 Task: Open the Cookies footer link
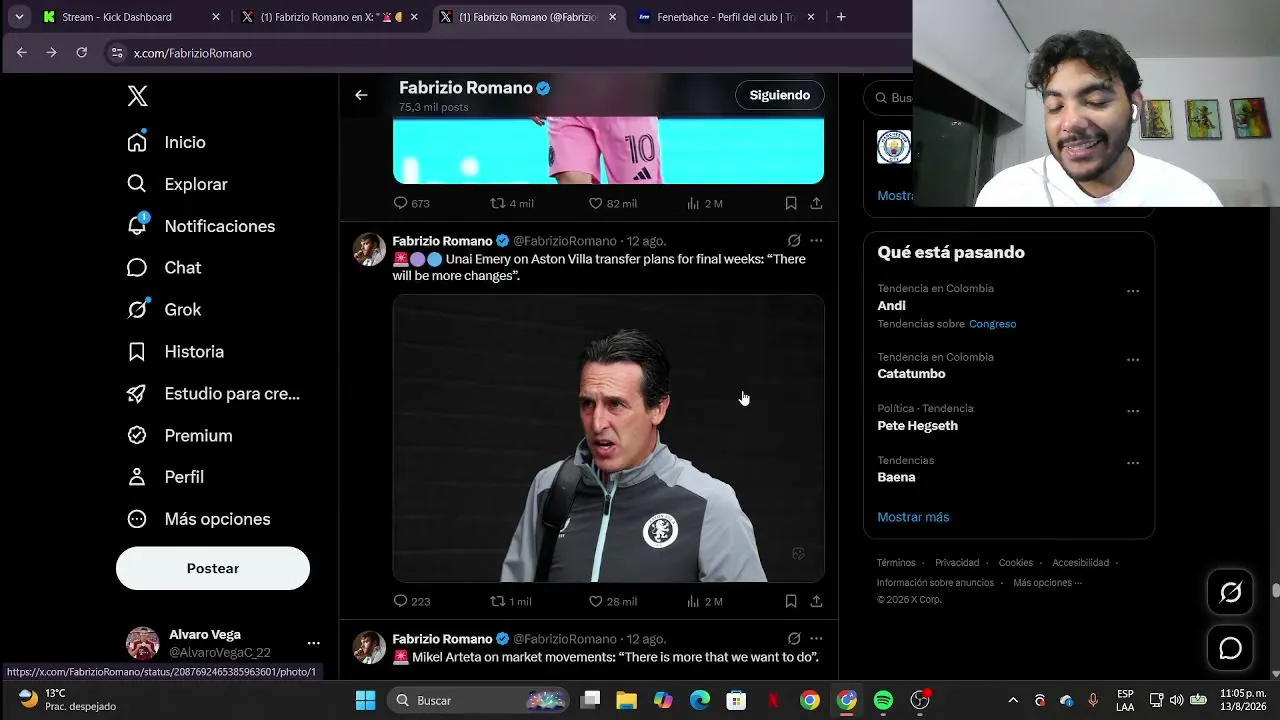pyautogui.click(x=1015, y=563)
